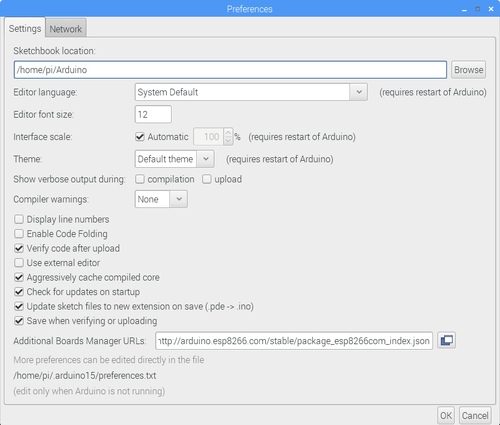Enable verbose output during compilation
500x425 pixels.
coord(140,179)
